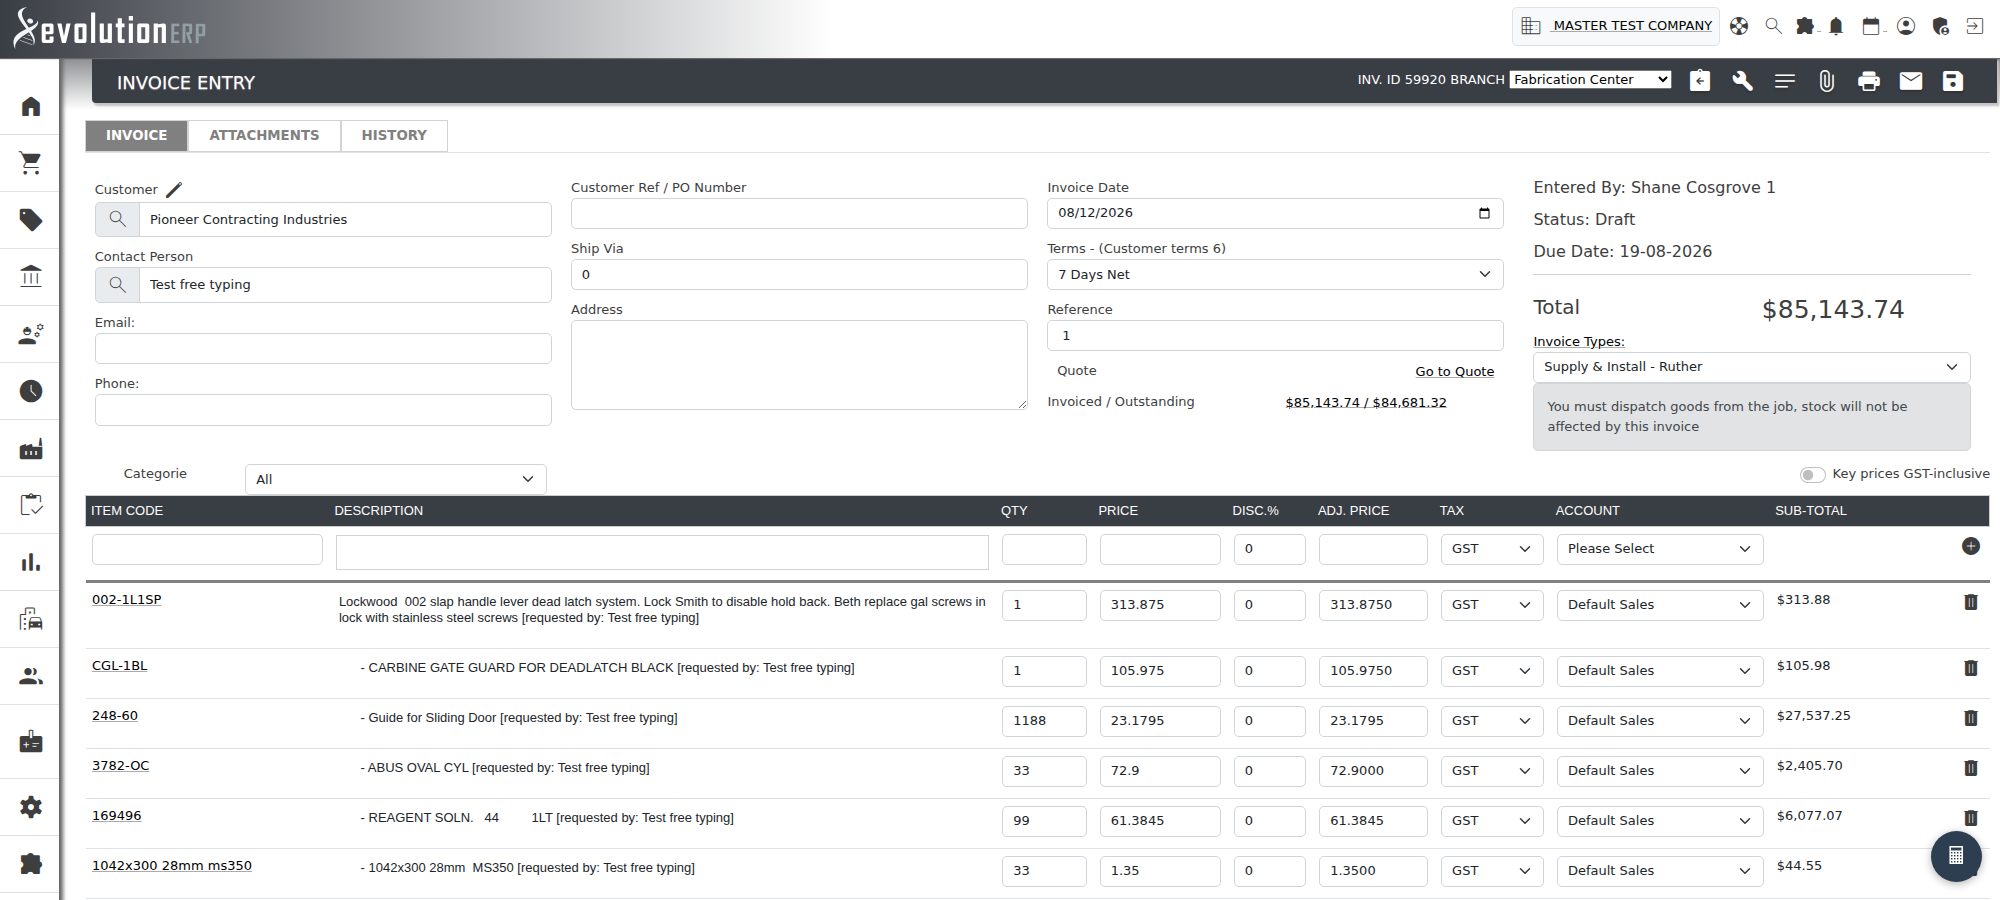Open the settings gear sidebar icon
The height and width of the screenshot is (900, 2000).
31,806
